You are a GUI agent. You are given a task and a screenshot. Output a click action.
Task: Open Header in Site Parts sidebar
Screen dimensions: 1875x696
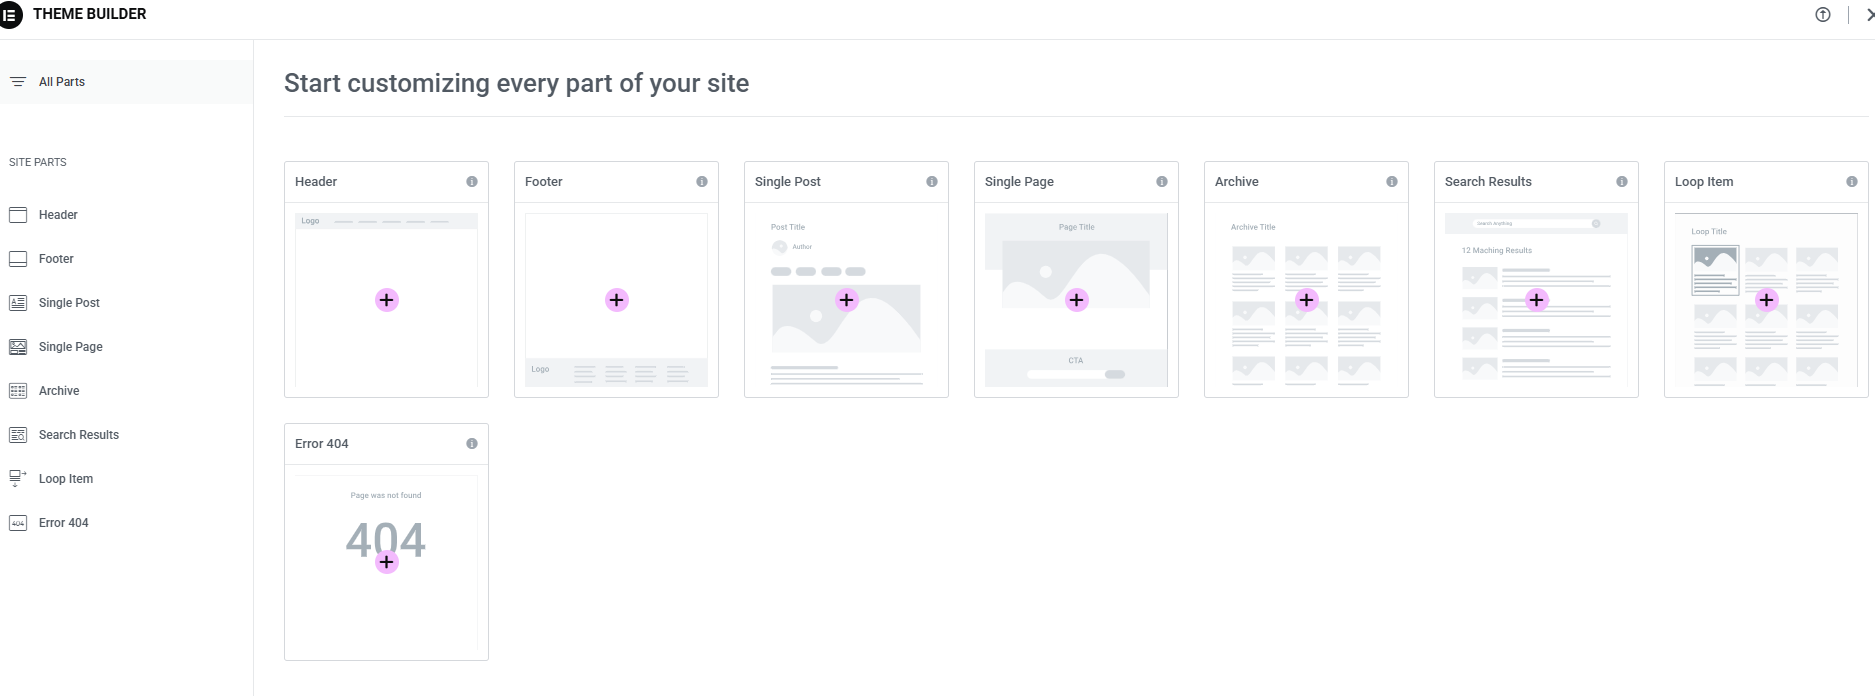(x=58, y=215)
